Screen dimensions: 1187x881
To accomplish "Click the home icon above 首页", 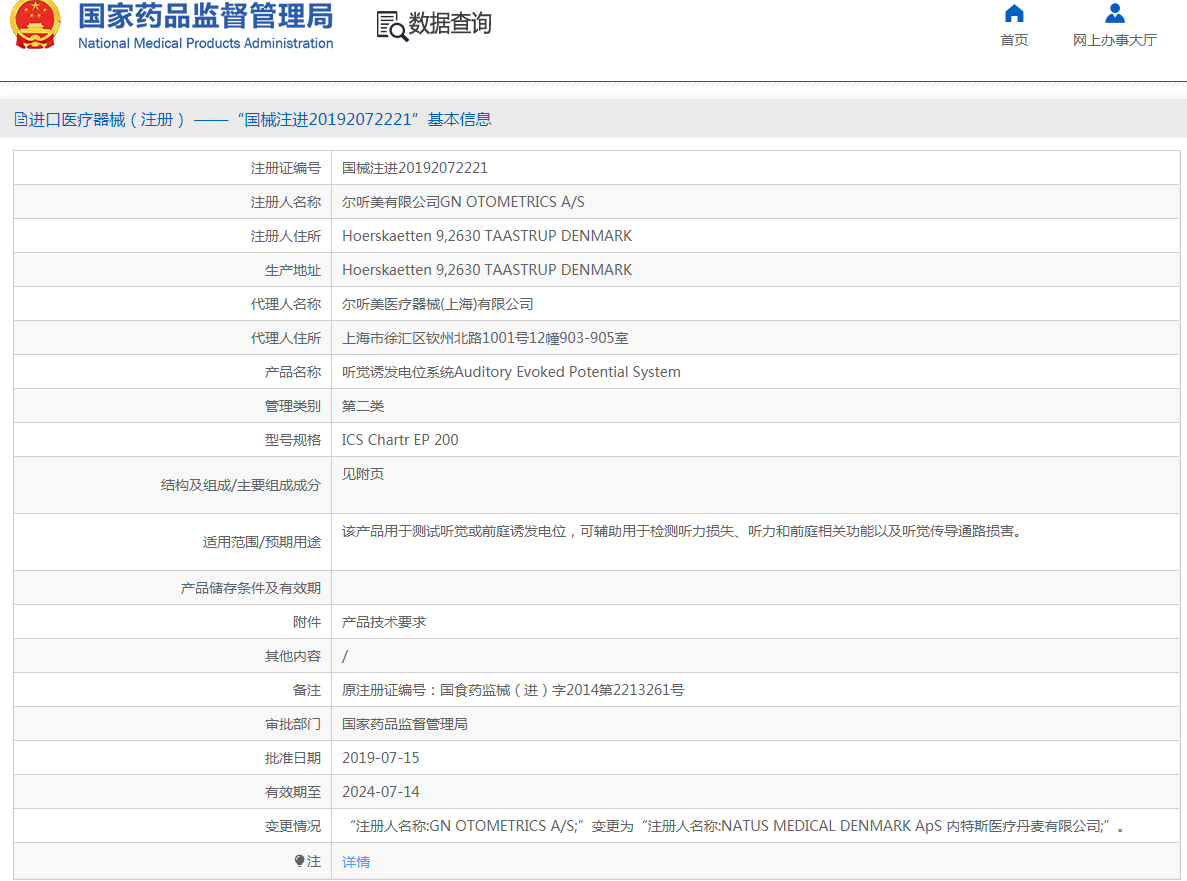I will click(x=1014, y=13).
